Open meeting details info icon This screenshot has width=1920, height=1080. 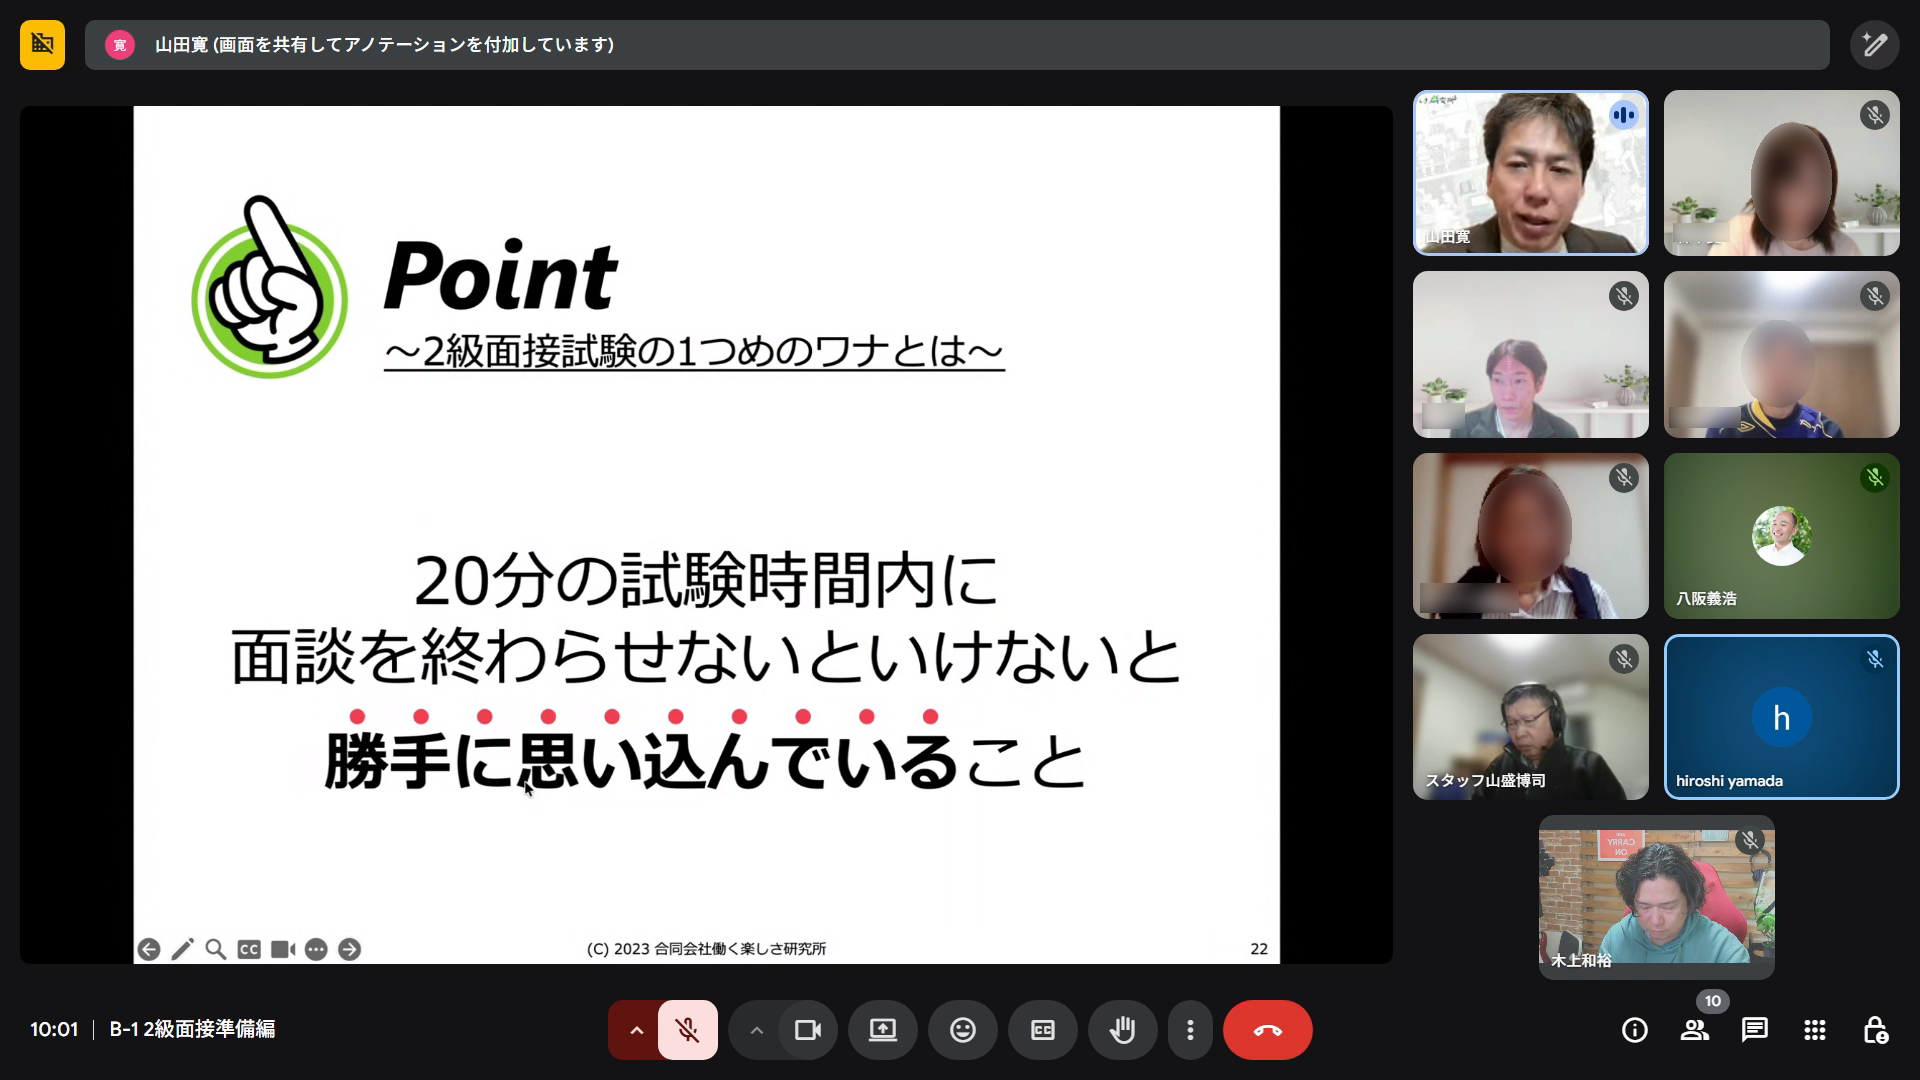pyautogui.click(x=1634, y=1030)
